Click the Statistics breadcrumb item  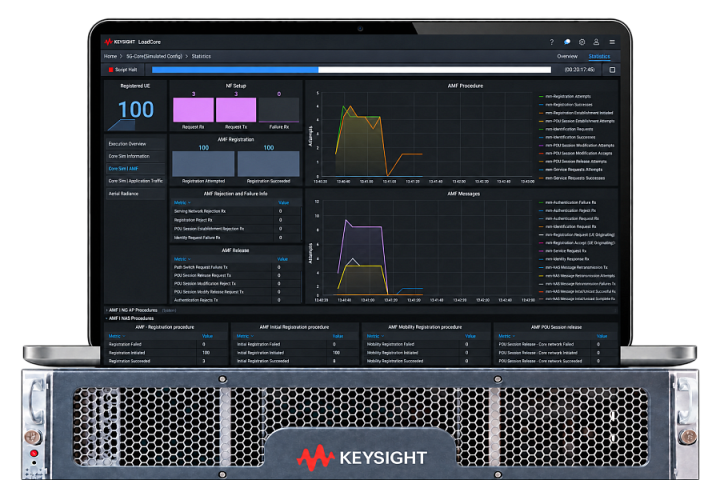(201, 56)
